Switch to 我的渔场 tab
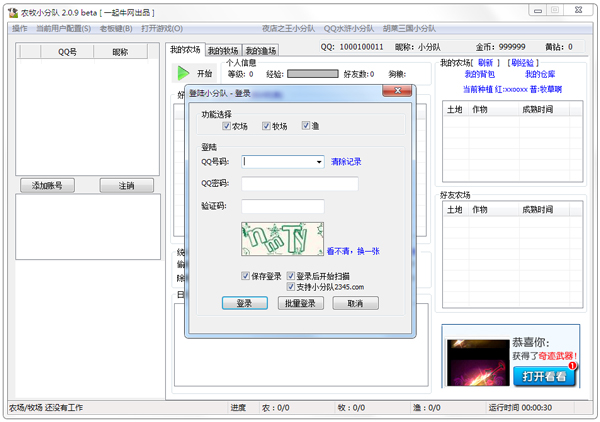The width and height of the screenshot is (600, 422). click(261, 51)
